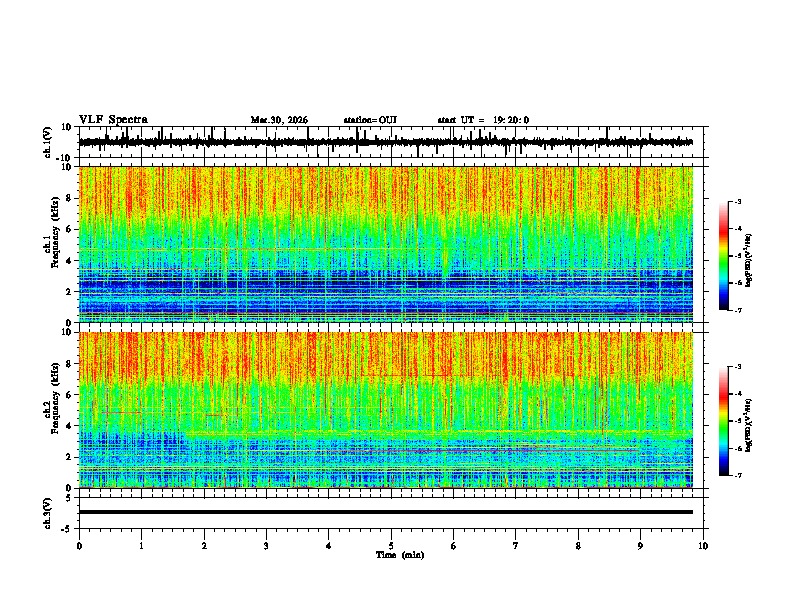Click the '-3' label on ch.1 colorbar
This screenshot has width=792, height=612.
point(737,202)
